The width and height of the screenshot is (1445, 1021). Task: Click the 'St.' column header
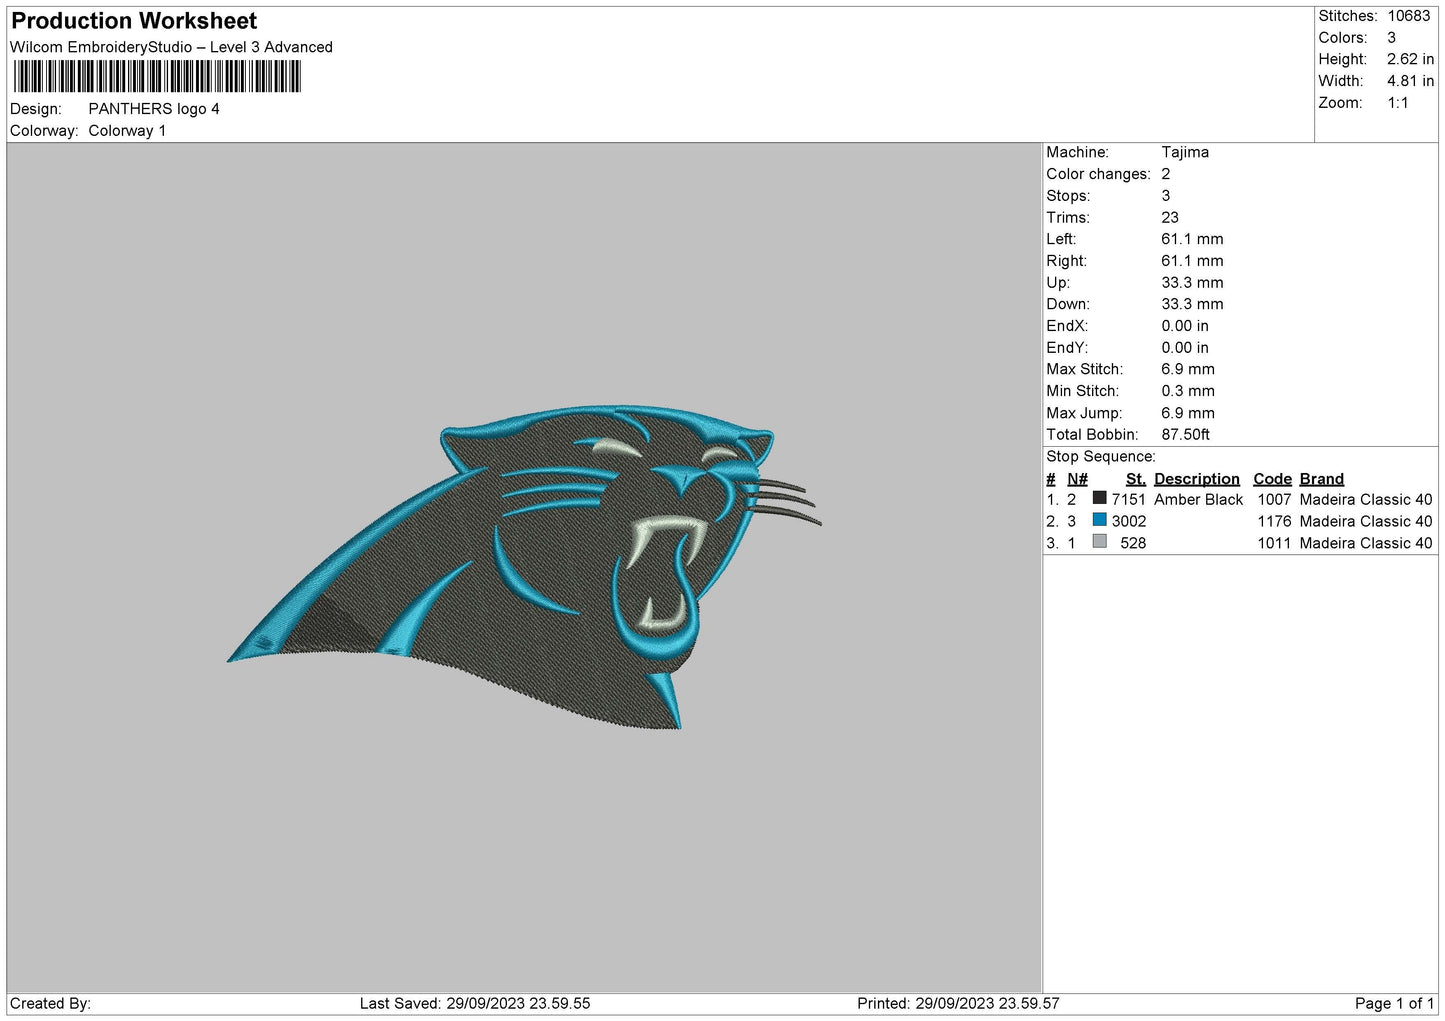(1136, 479)
